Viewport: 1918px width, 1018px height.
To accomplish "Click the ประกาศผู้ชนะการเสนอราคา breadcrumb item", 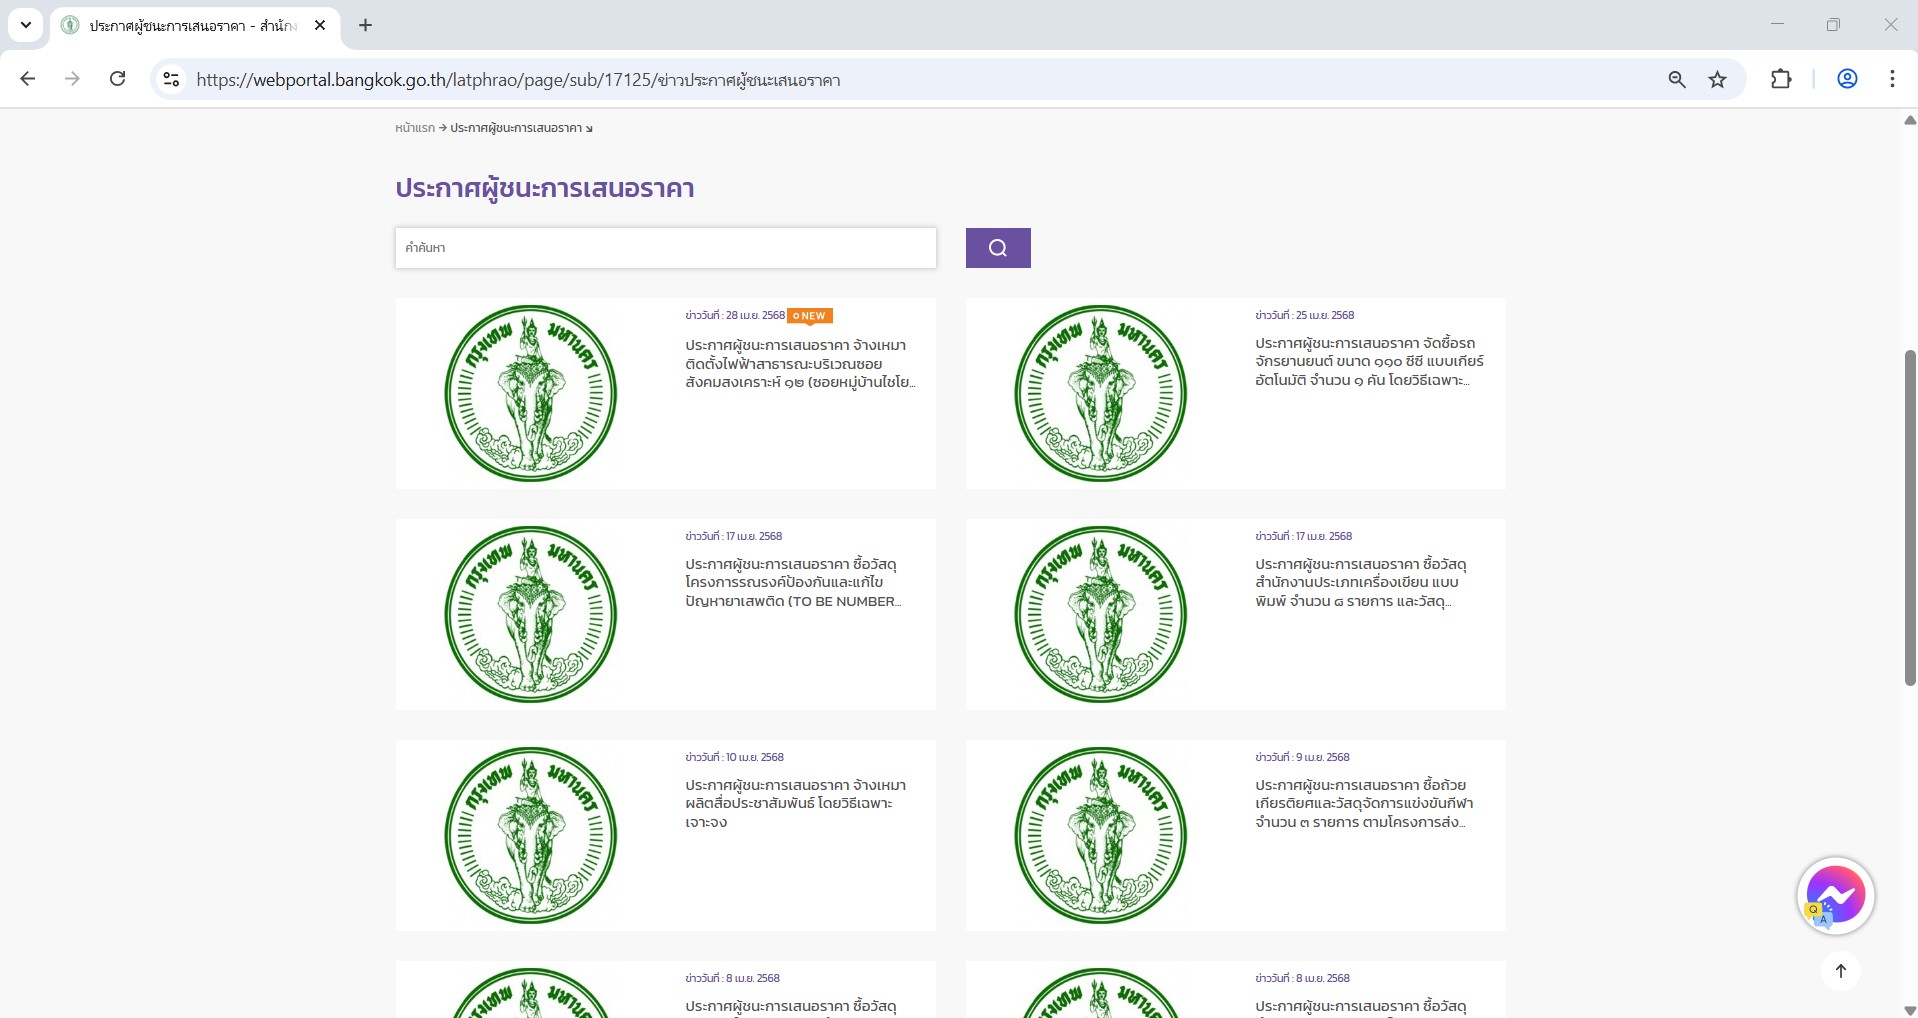I will pos(516,128).
